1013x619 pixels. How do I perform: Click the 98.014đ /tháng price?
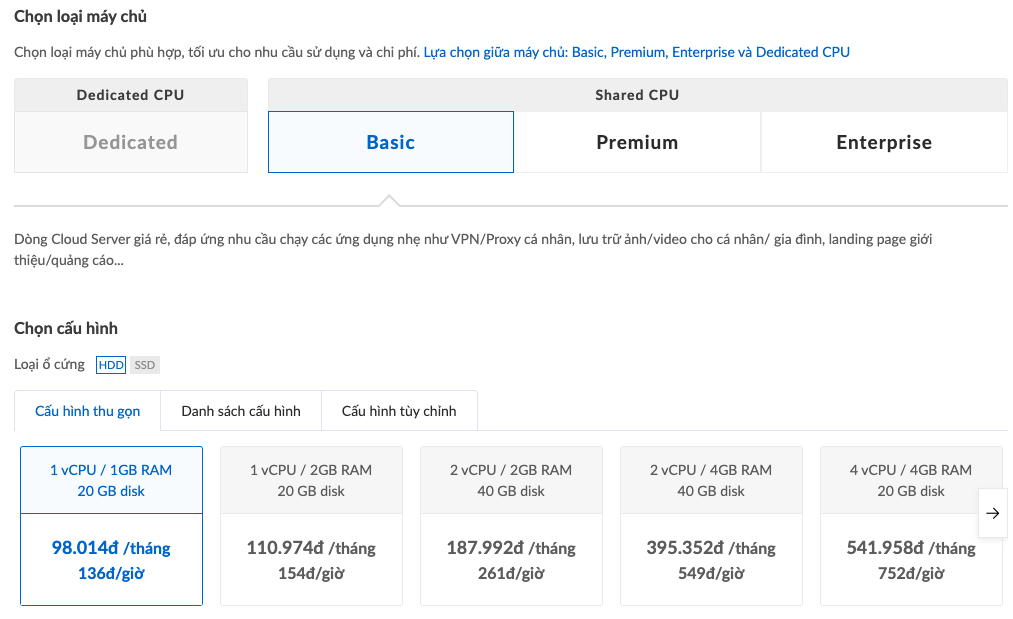click(111, 548)
